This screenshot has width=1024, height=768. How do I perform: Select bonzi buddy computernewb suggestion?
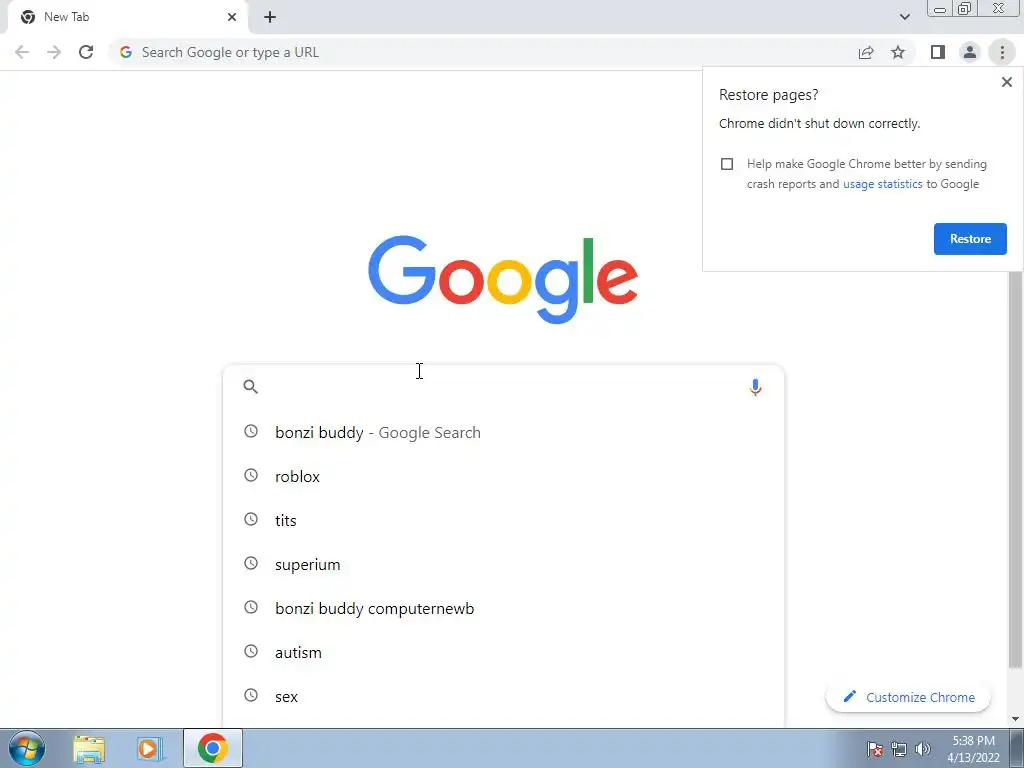point(503,608)
